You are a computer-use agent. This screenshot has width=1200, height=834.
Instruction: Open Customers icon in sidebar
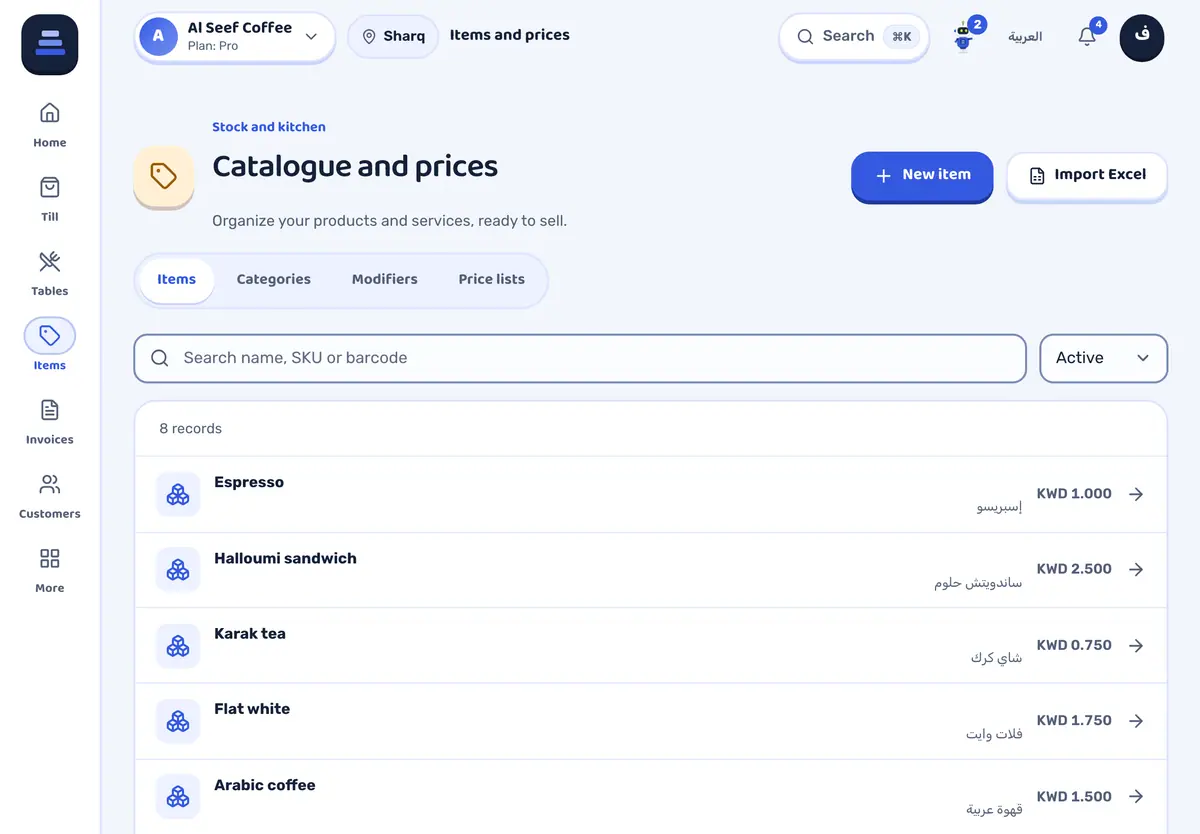49,484
